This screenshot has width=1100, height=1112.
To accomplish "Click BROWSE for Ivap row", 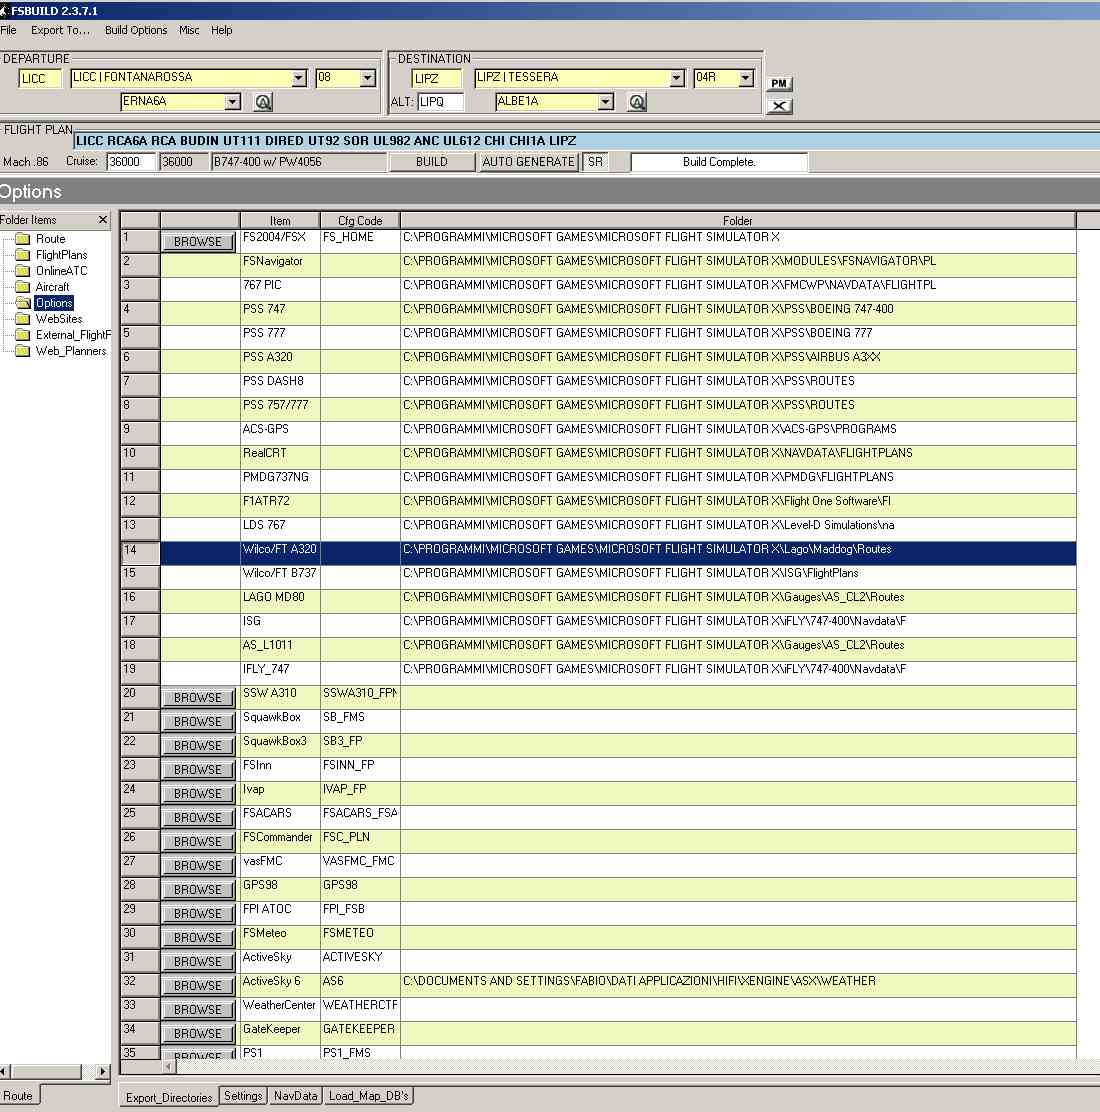I will pos(198,794).
